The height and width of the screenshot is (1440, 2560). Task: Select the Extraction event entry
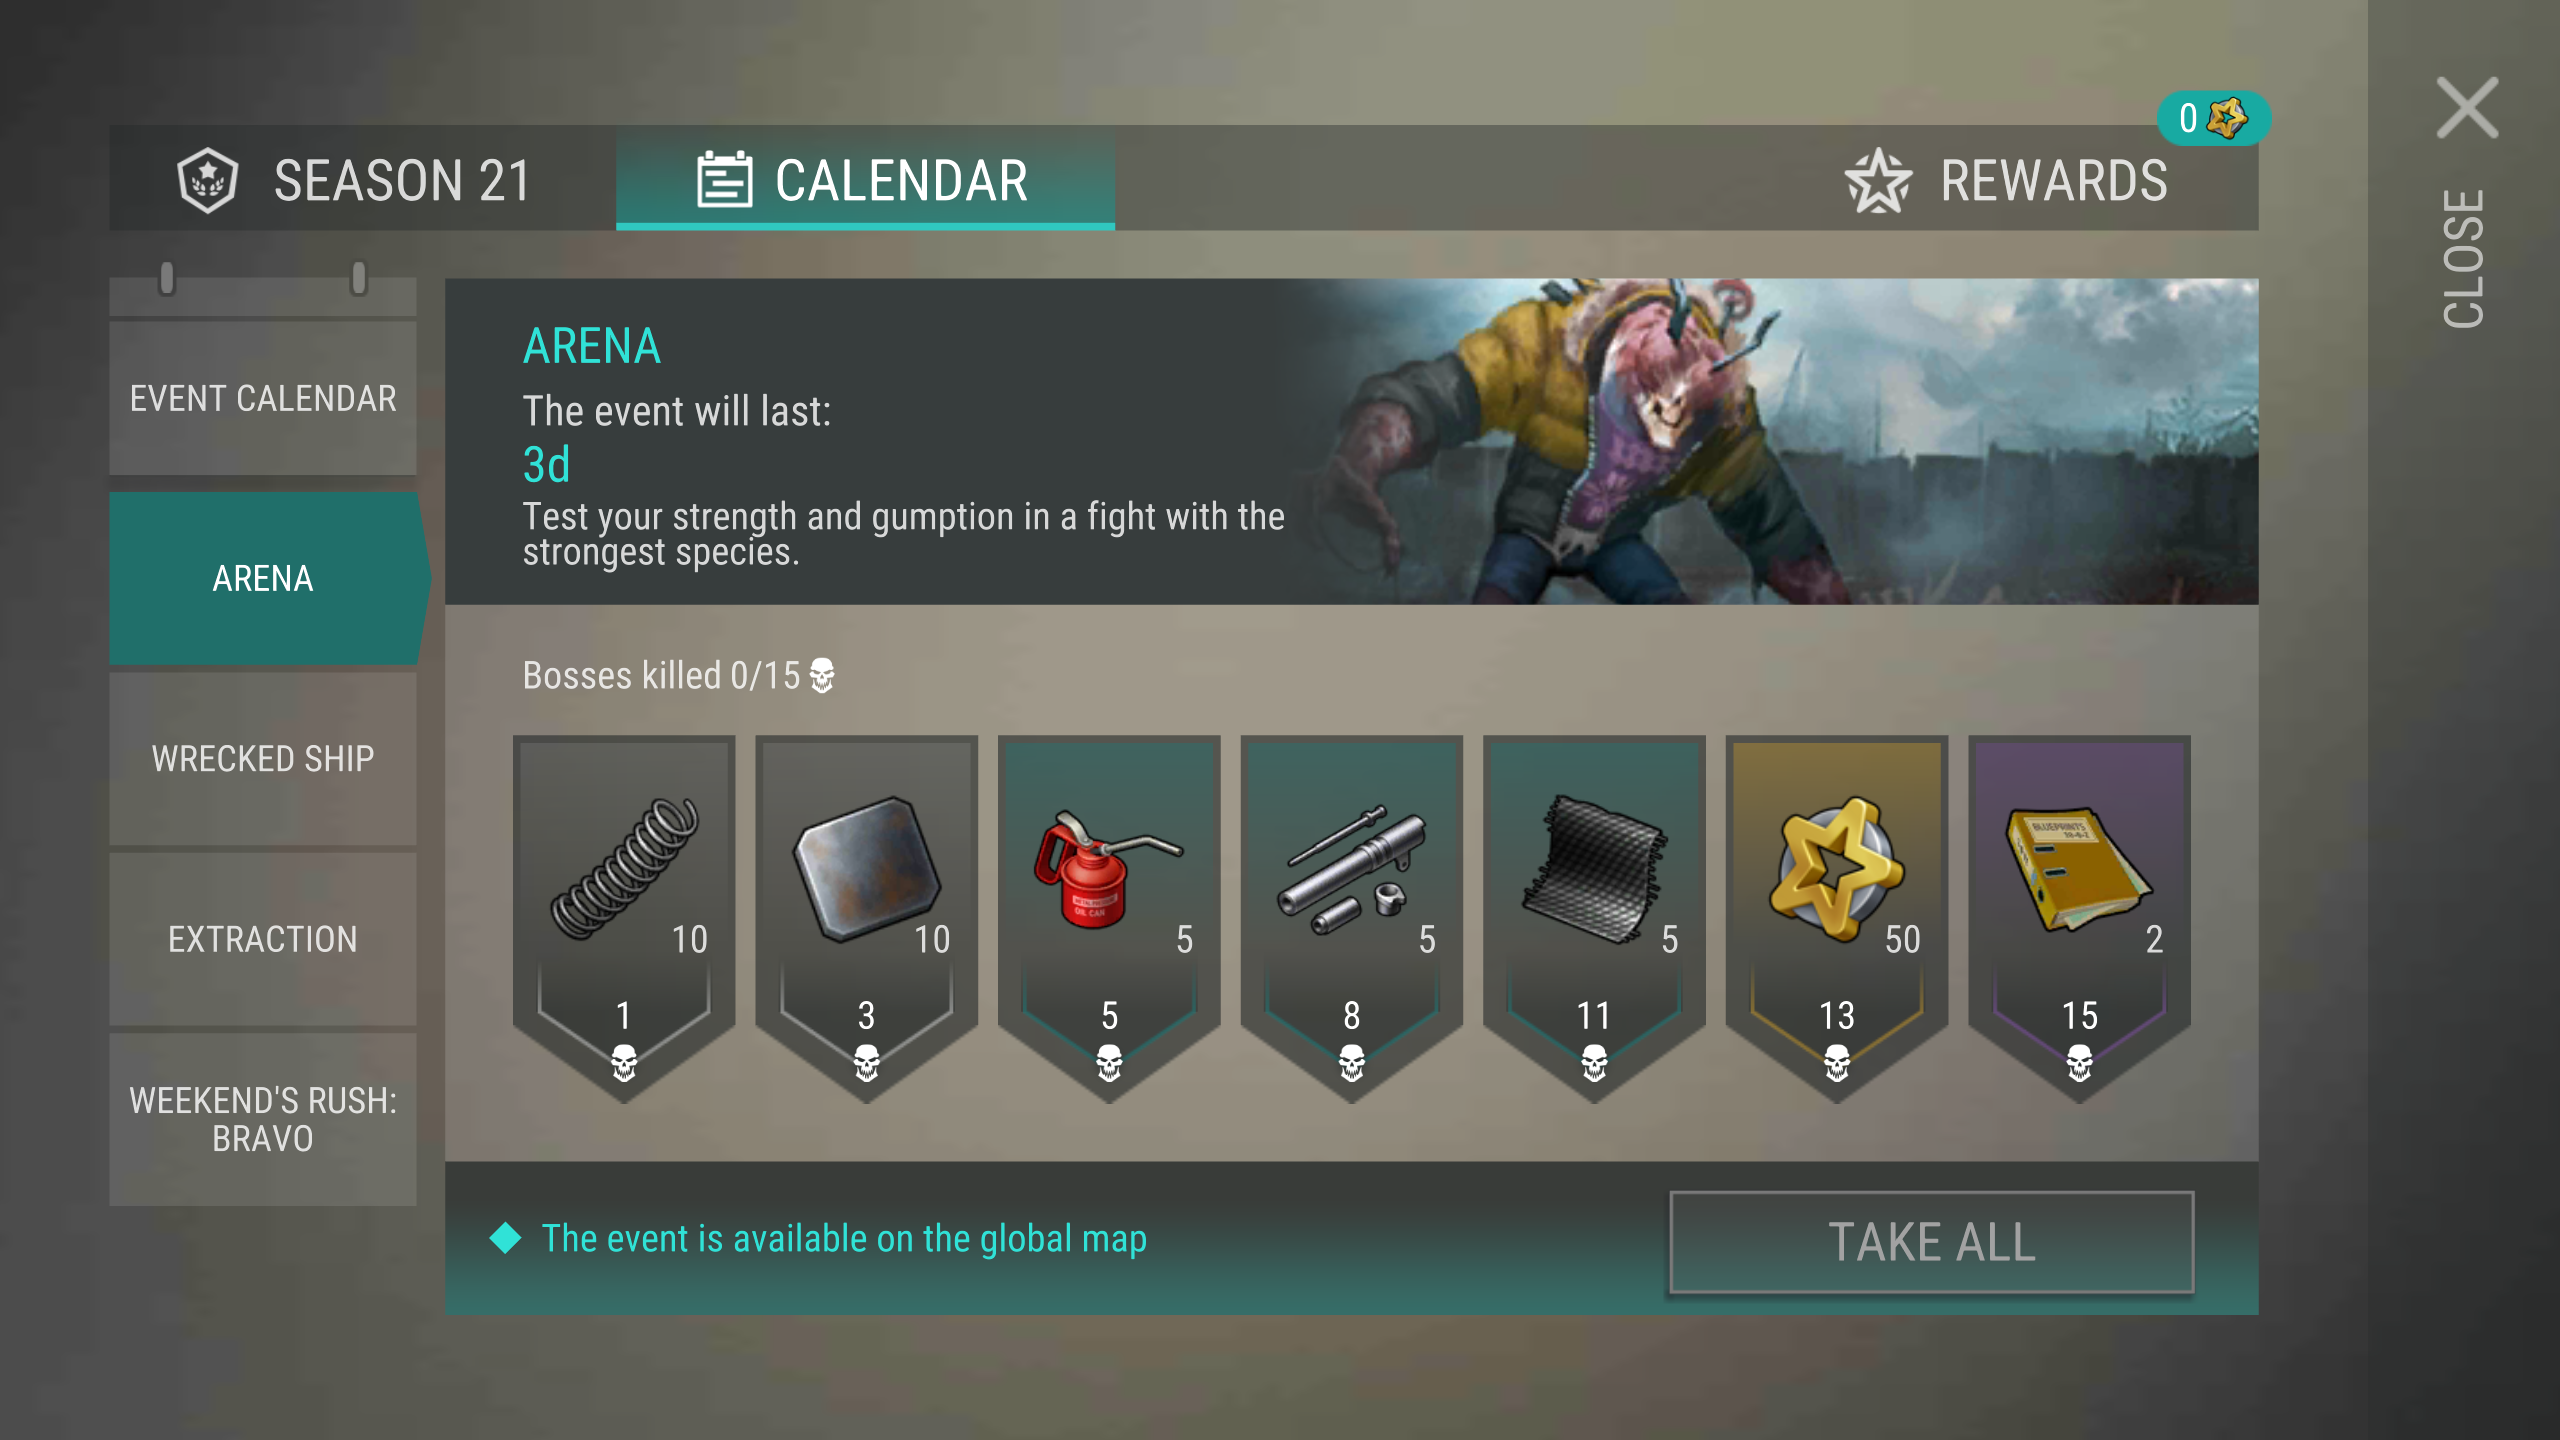tap(263, 938)
